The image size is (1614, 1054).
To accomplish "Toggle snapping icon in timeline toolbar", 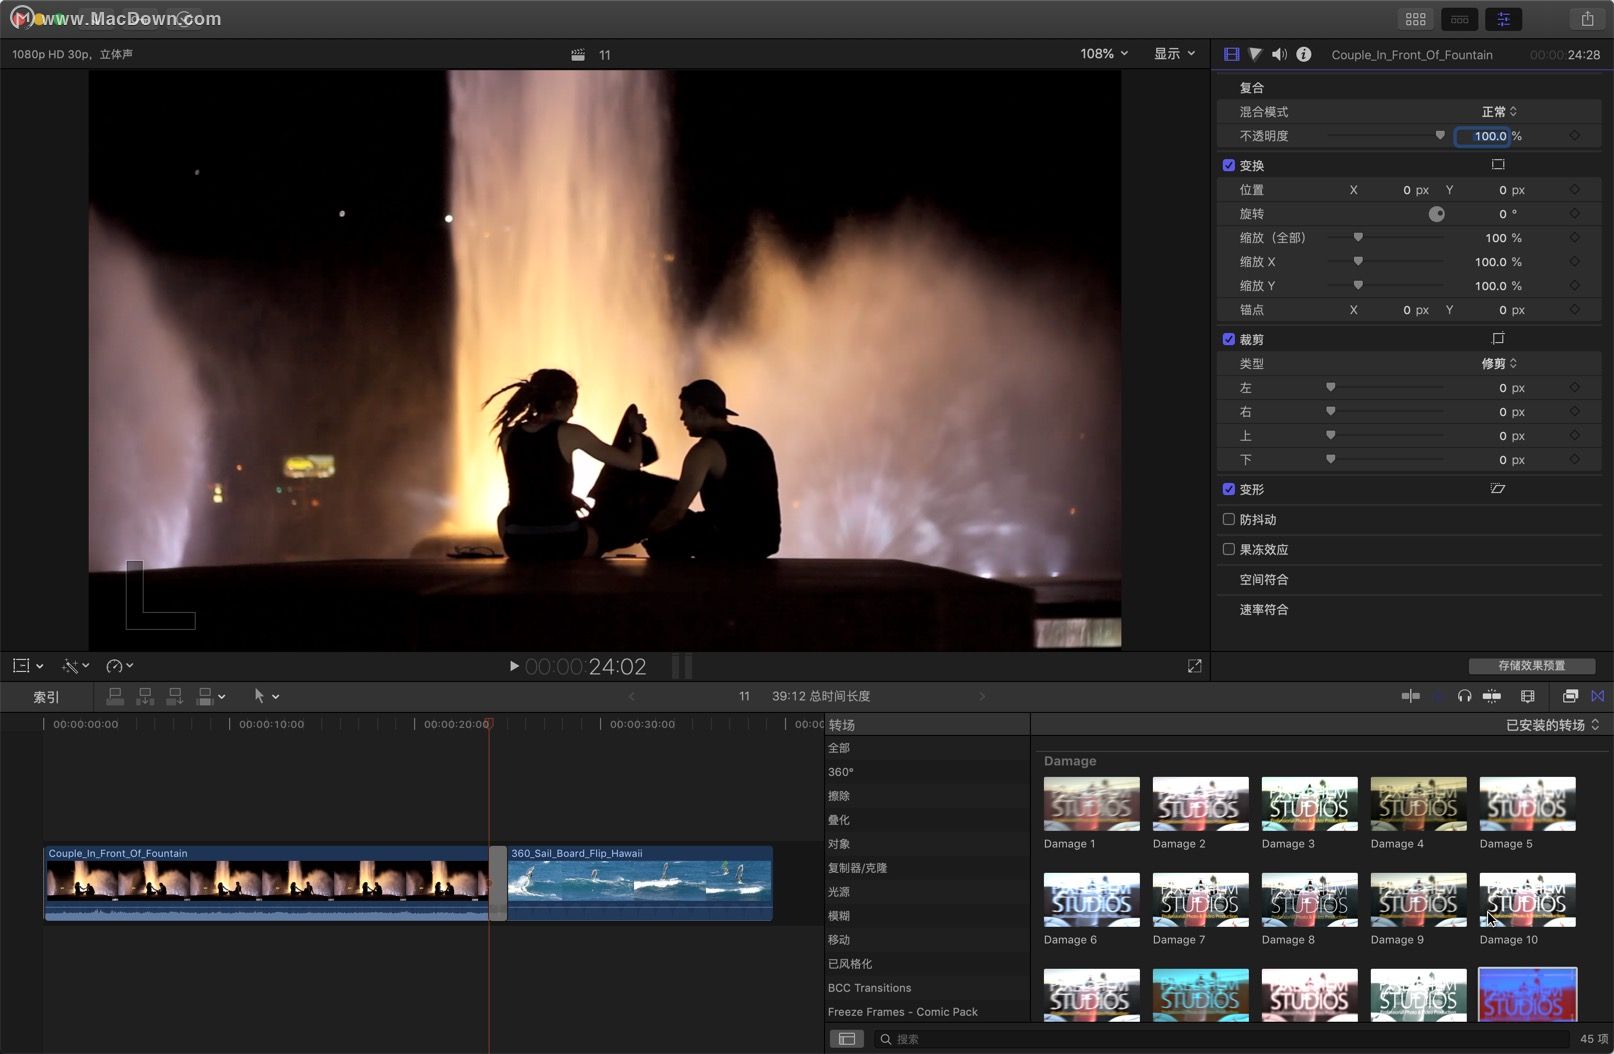I will (1492, 696).
